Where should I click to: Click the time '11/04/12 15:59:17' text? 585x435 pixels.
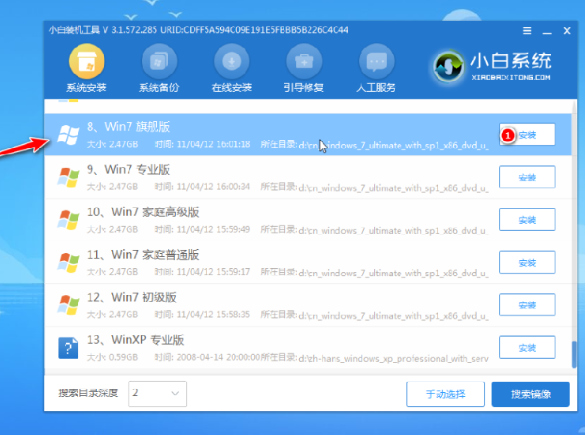(213, 272)
